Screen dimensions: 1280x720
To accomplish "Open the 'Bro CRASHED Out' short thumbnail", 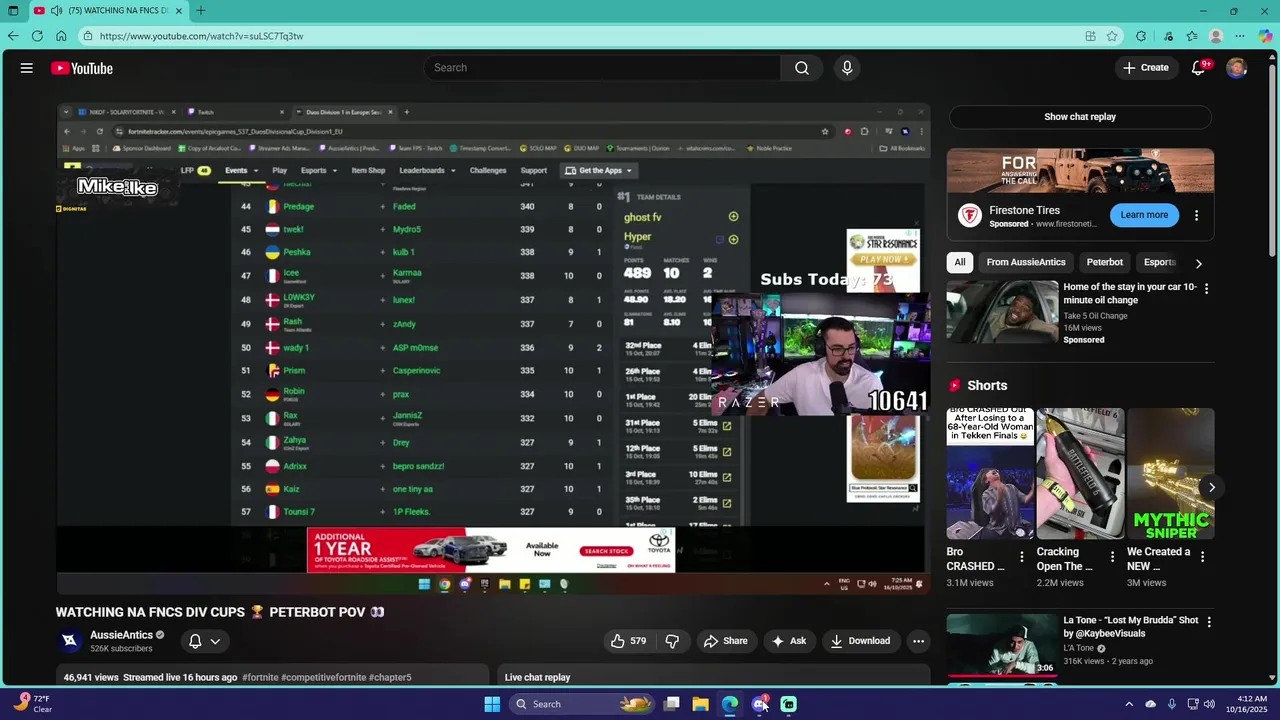I will [x=990, y=473].
